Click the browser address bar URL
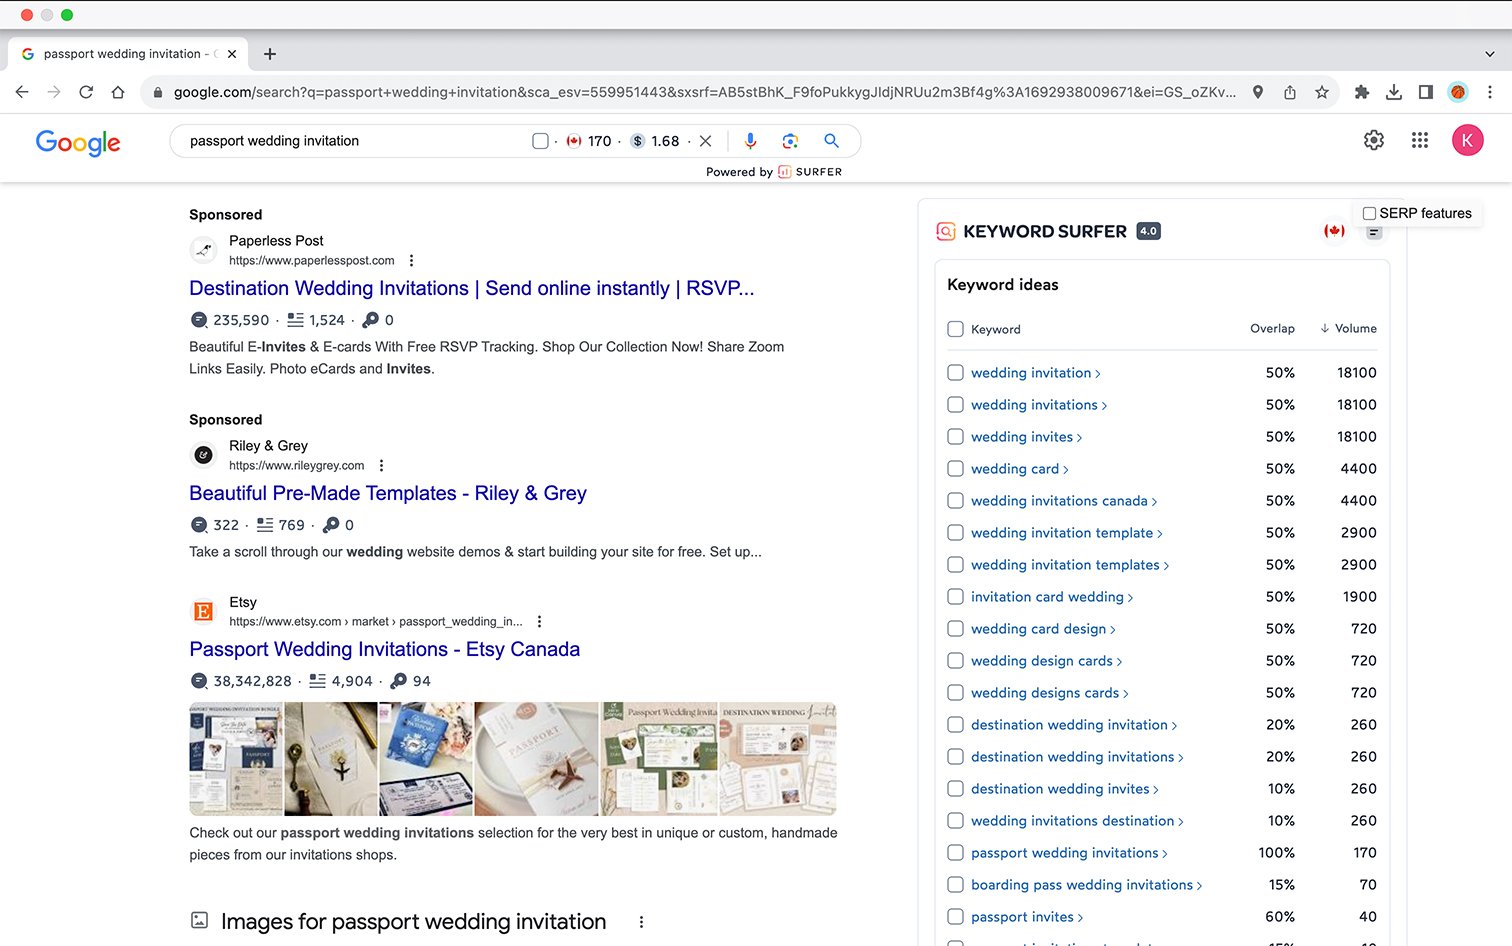 point(704,92)
